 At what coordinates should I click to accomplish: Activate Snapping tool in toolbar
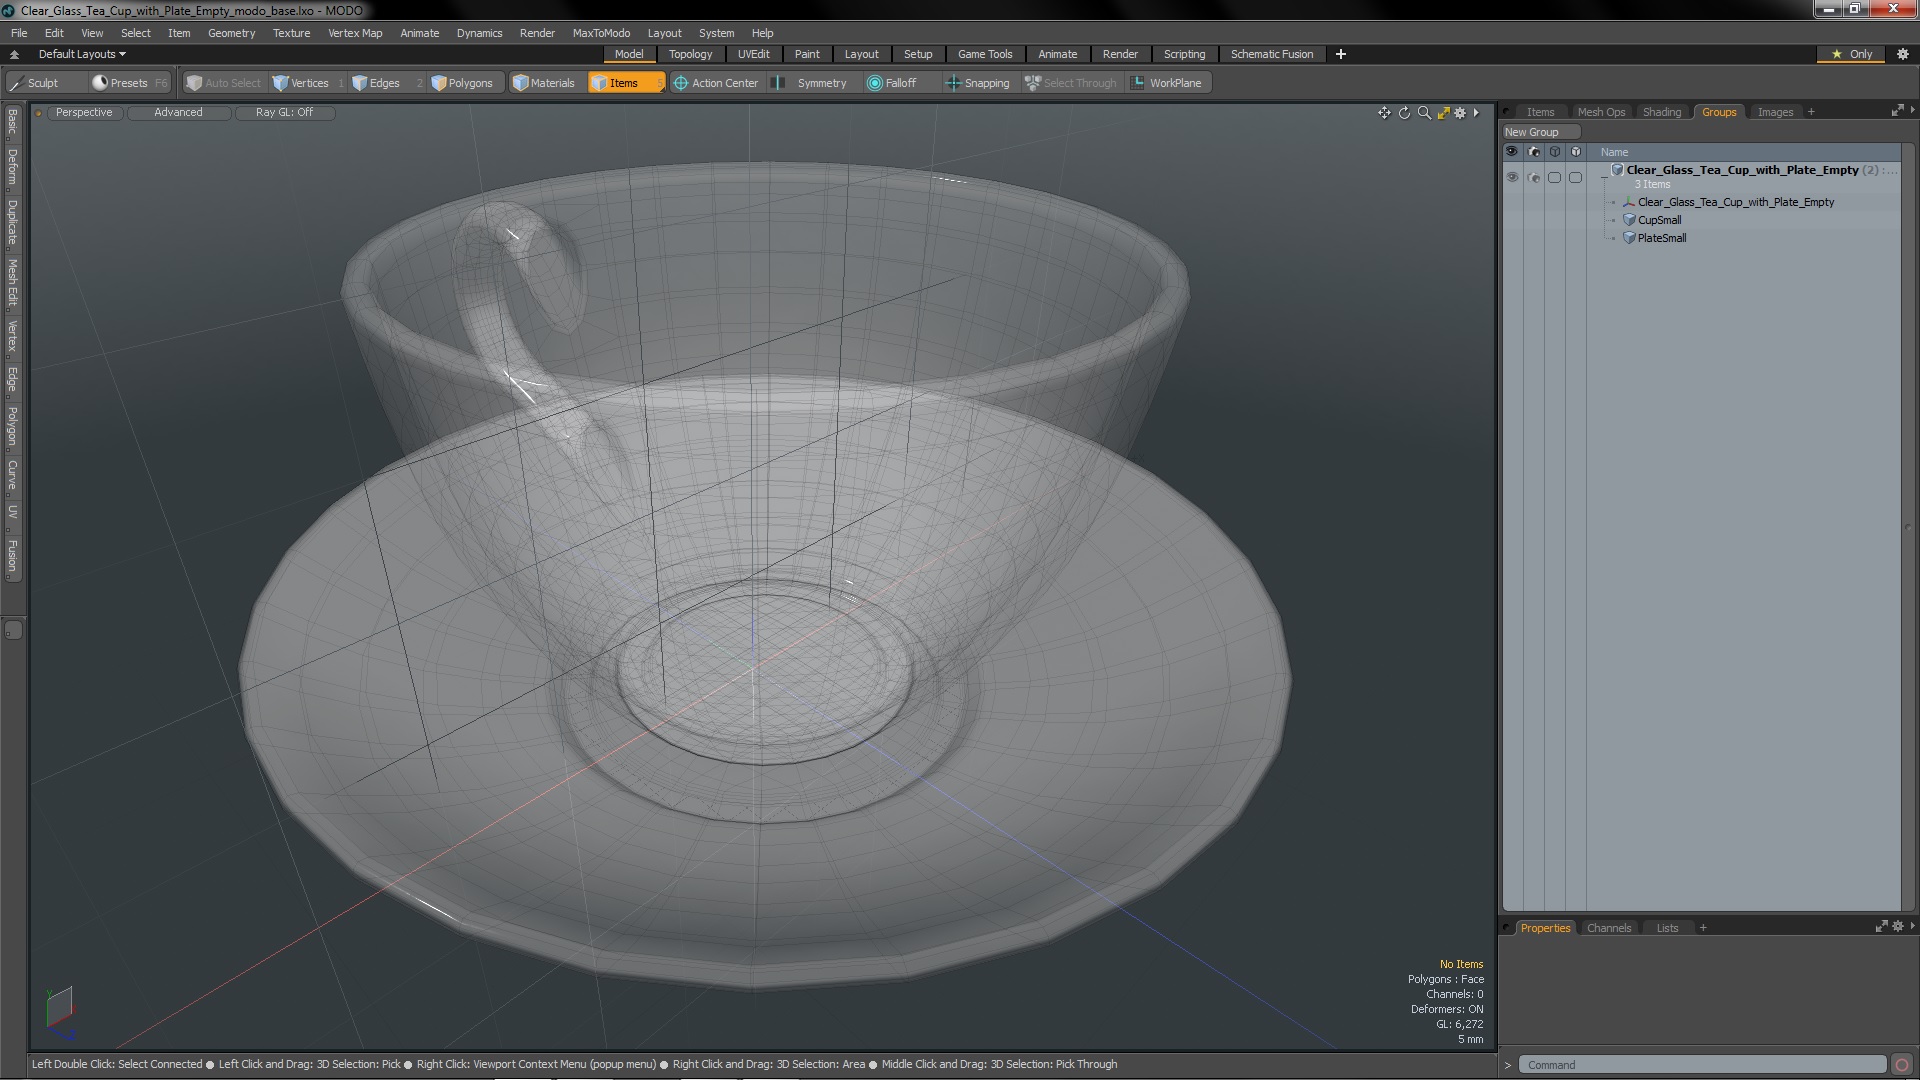(x=978, y=83)
